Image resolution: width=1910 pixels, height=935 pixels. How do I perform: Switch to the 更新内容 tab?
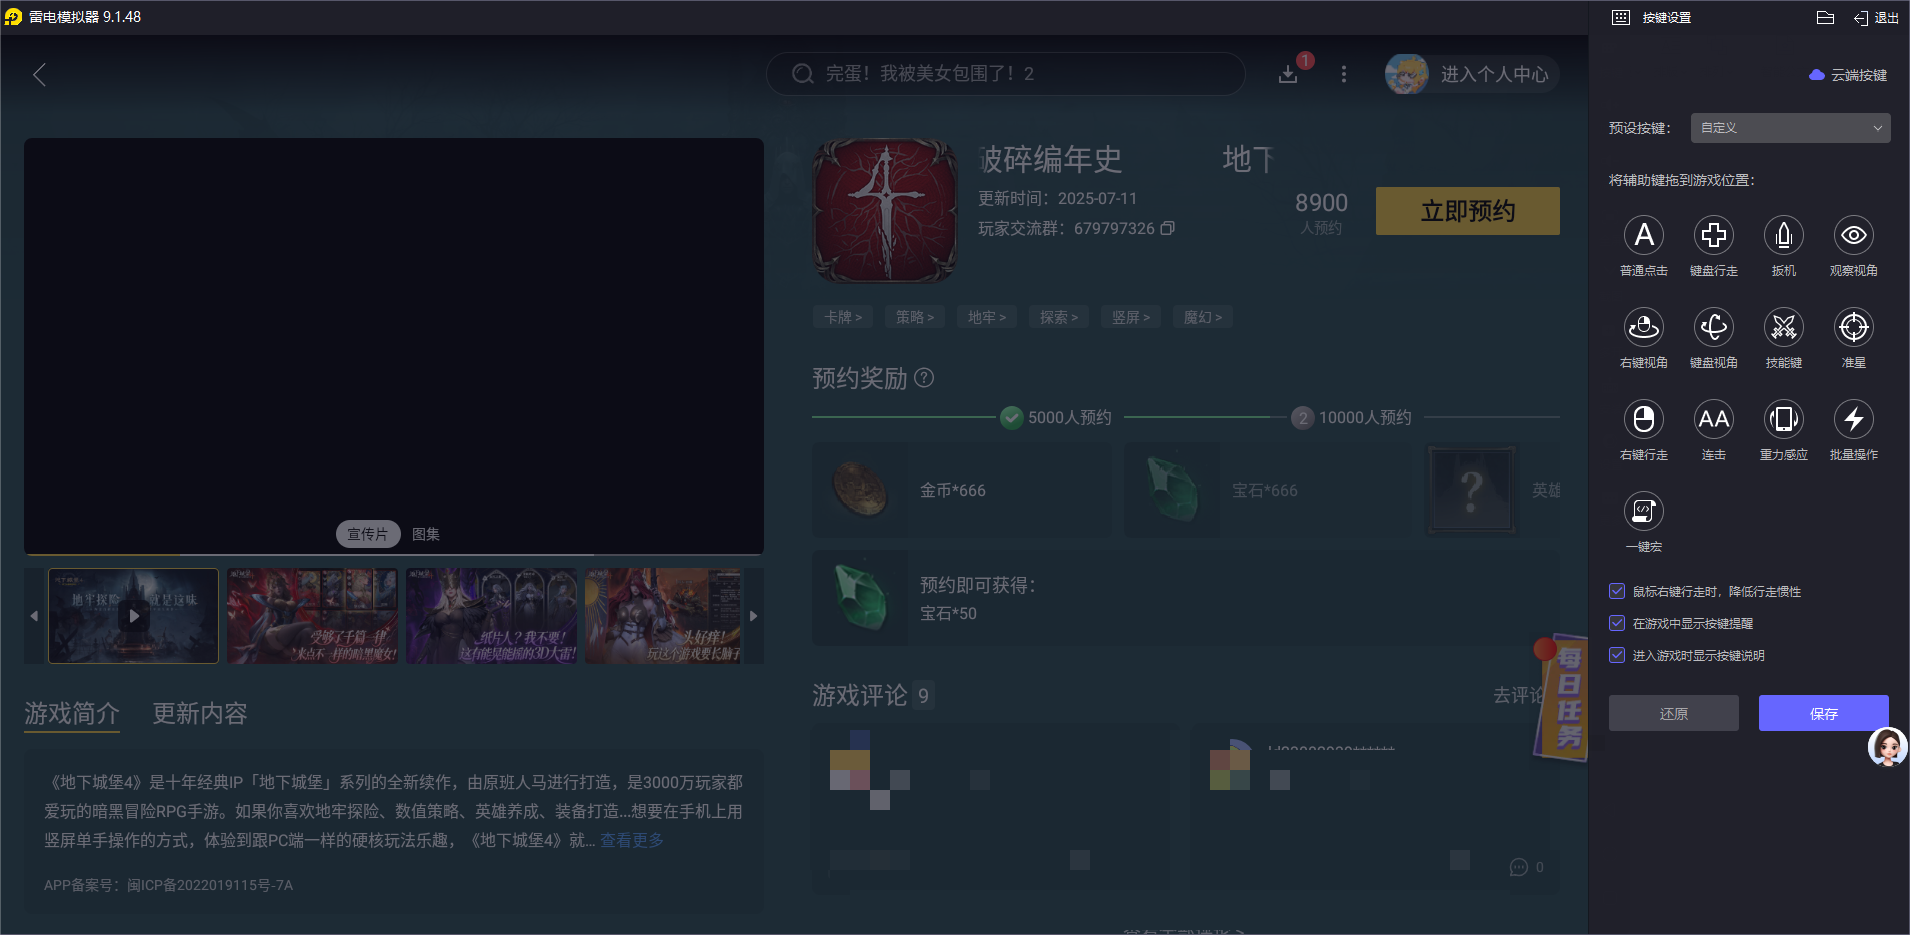198,713
